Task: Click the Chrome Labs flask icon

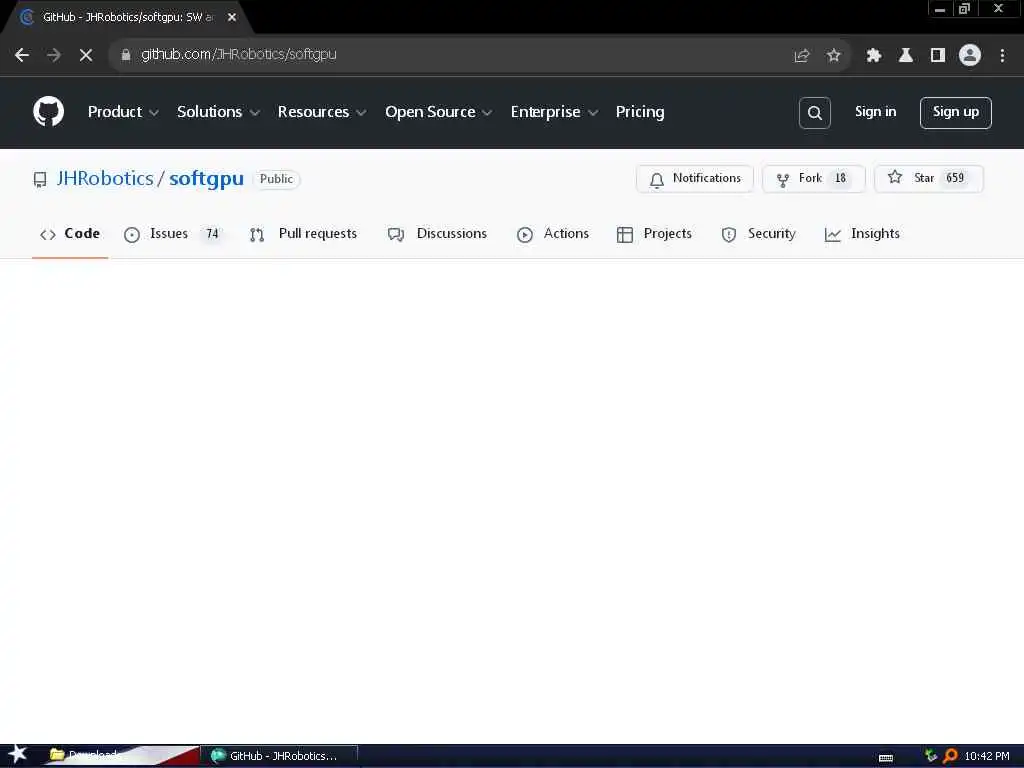Action: click(x=905, y=56)
